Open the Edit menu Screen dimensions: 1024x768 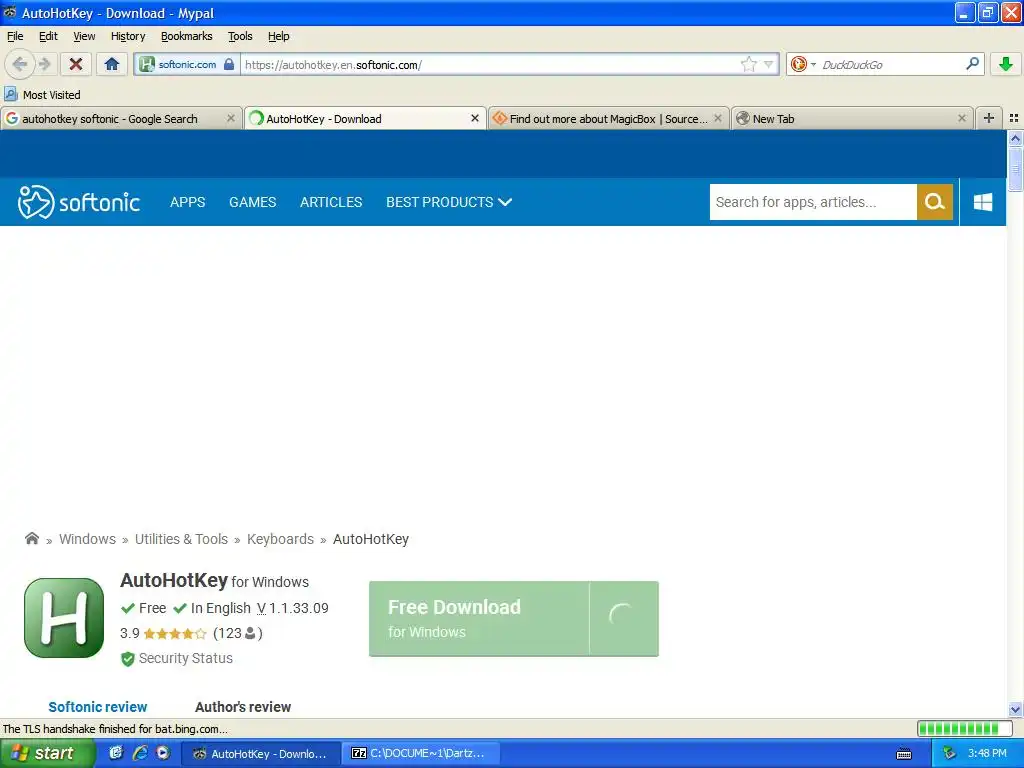coord(48,36)
